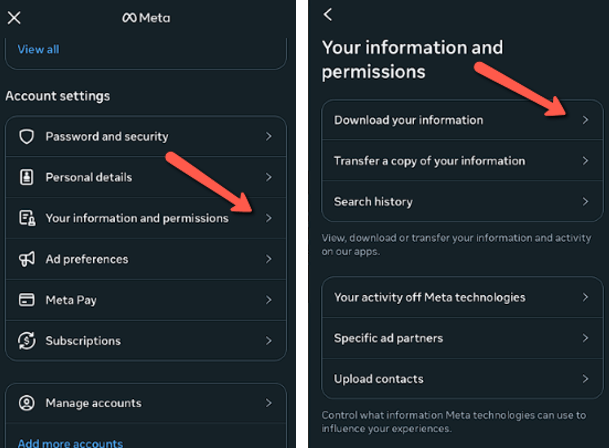The image size is (609, 448).
Task: Click the Meta Pay card icon
Action: pyautogui.click(x=27, y=300)
